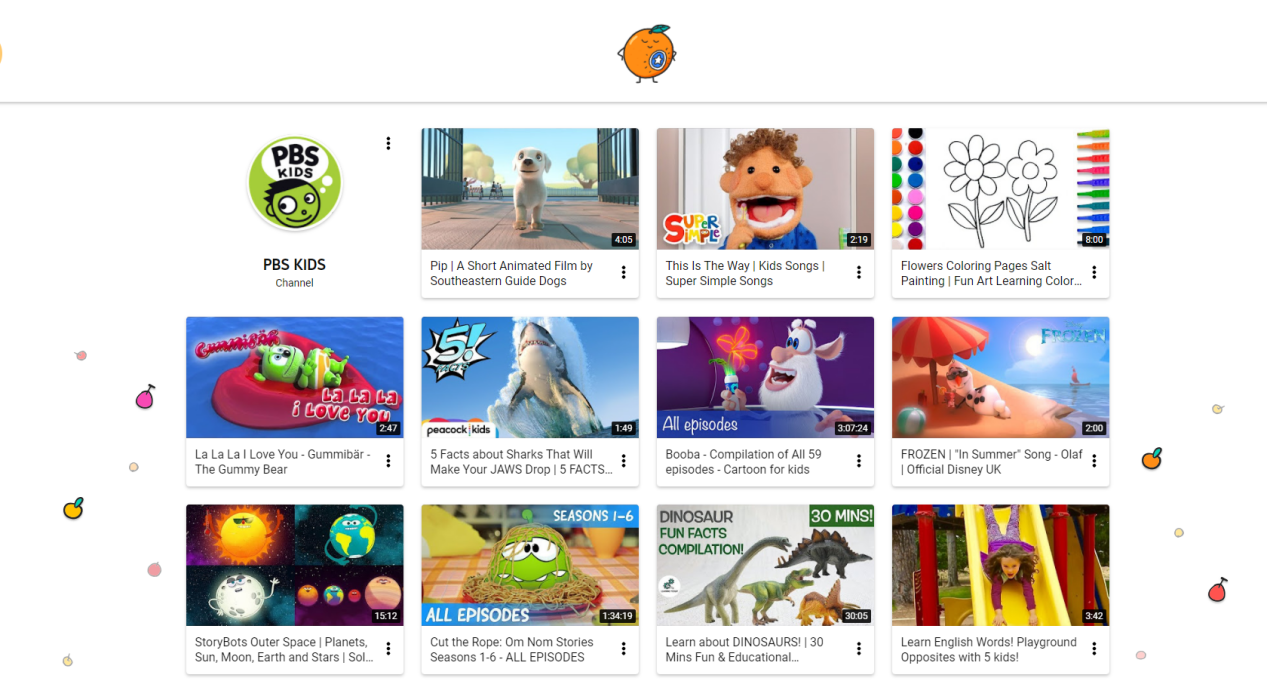
Task: Open more options for La La La I Love You
Action: tap(388, 461)
